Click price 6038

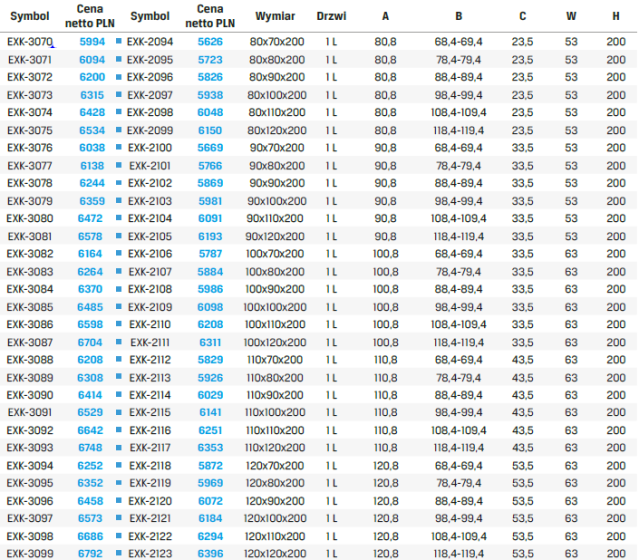(x=92, y=148)
